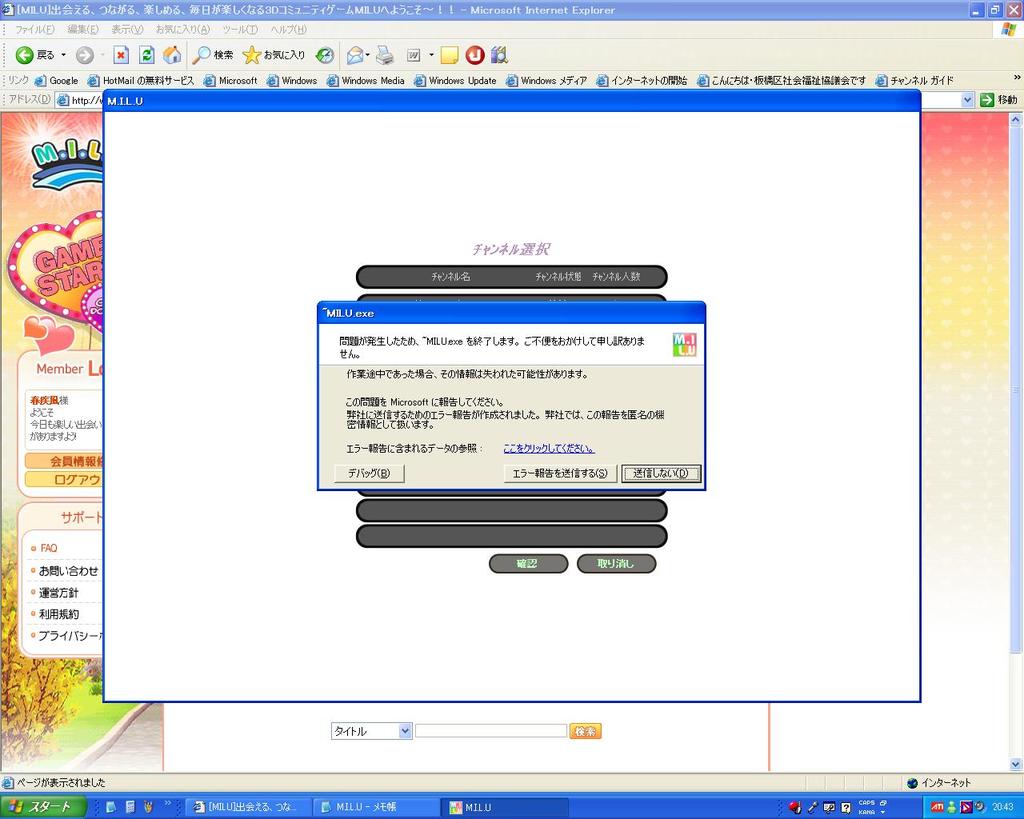Click the ここをクリックしてください link
This screenshot has height=819, width=1024.
(x=549, y=449)
